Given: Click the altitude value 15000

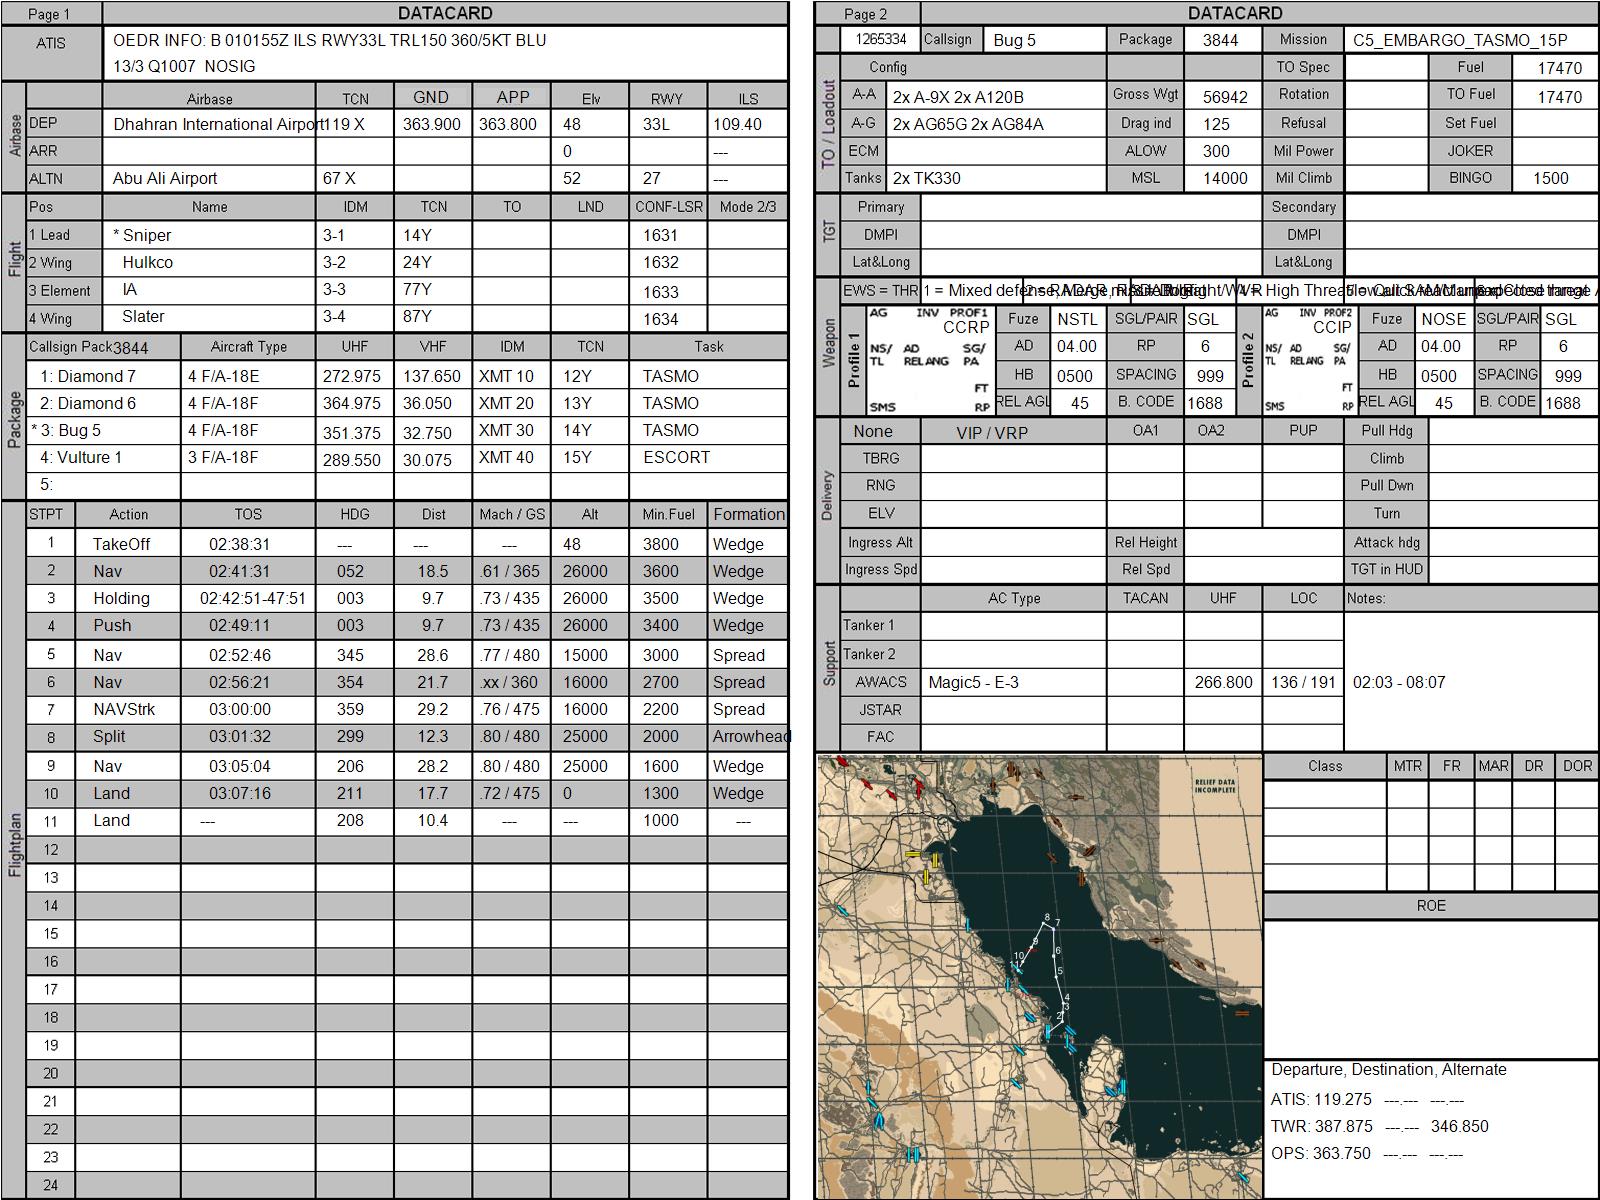Looking at the screenshot, I should (585, 655).
